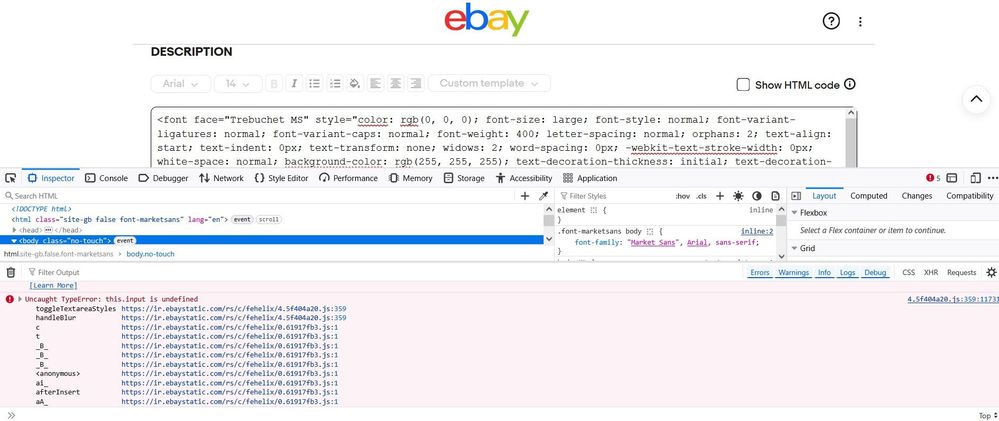Toggle Errors console filter
Image resolution: width=999 pixels, height=421 pixels.
pos(759,273)
